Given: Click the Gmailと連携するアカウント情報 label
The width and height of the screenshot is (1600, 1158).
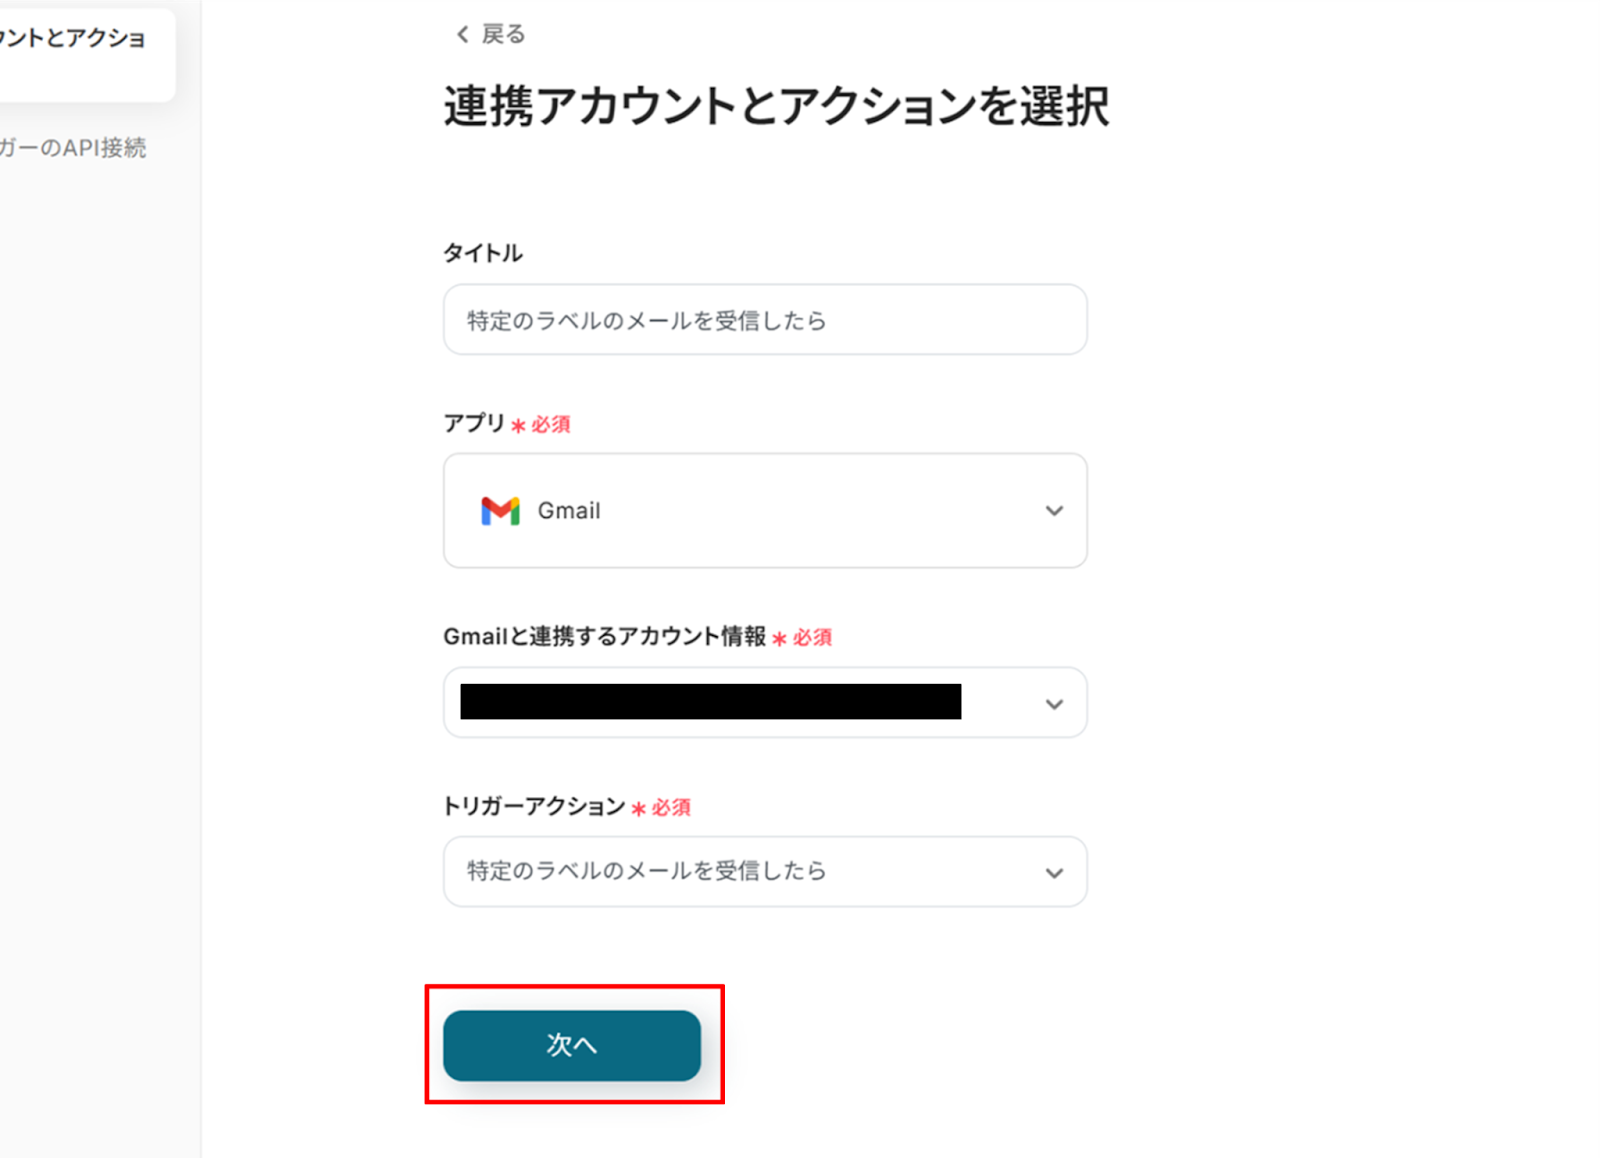Looking at the screenshot, I should coord(604,637).
